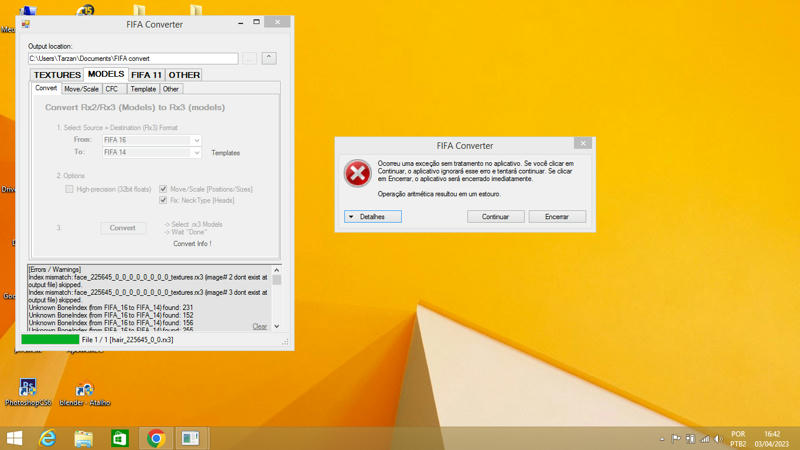Click the Templates link
This screenshot has height=450, width=800.
click(x=226, y=153)
